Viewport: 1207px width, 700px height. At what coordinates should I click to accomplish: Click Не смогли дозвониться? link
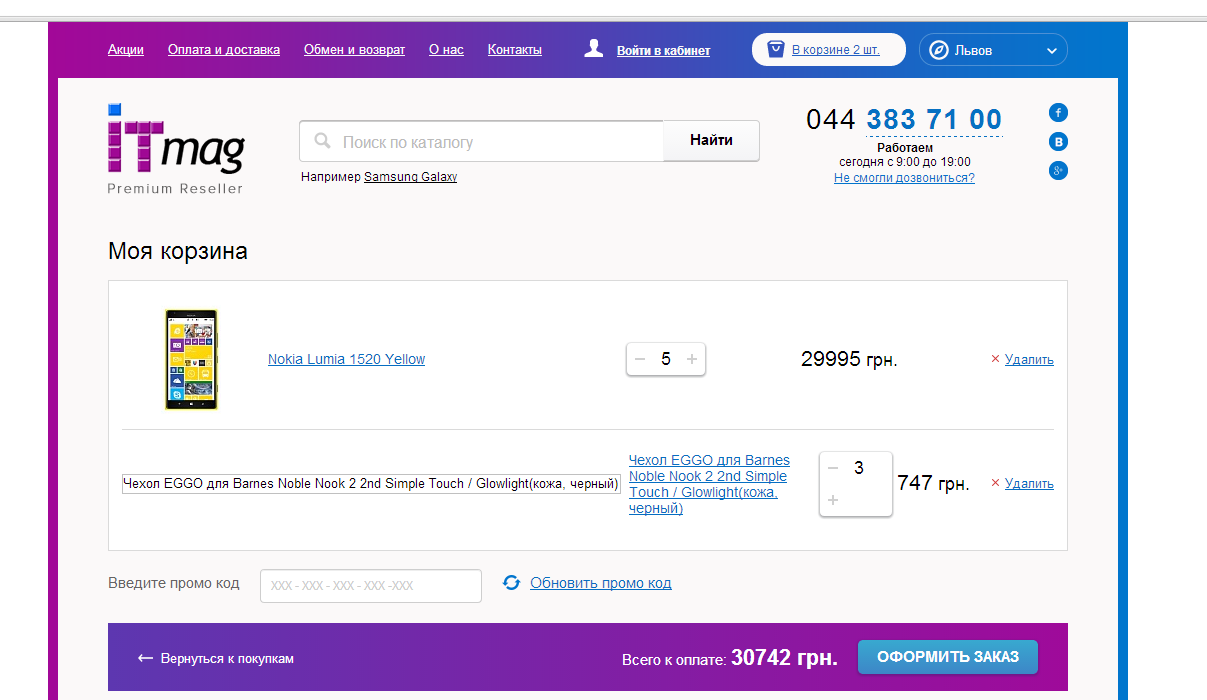pyautogui.click(x=904, y=178)
